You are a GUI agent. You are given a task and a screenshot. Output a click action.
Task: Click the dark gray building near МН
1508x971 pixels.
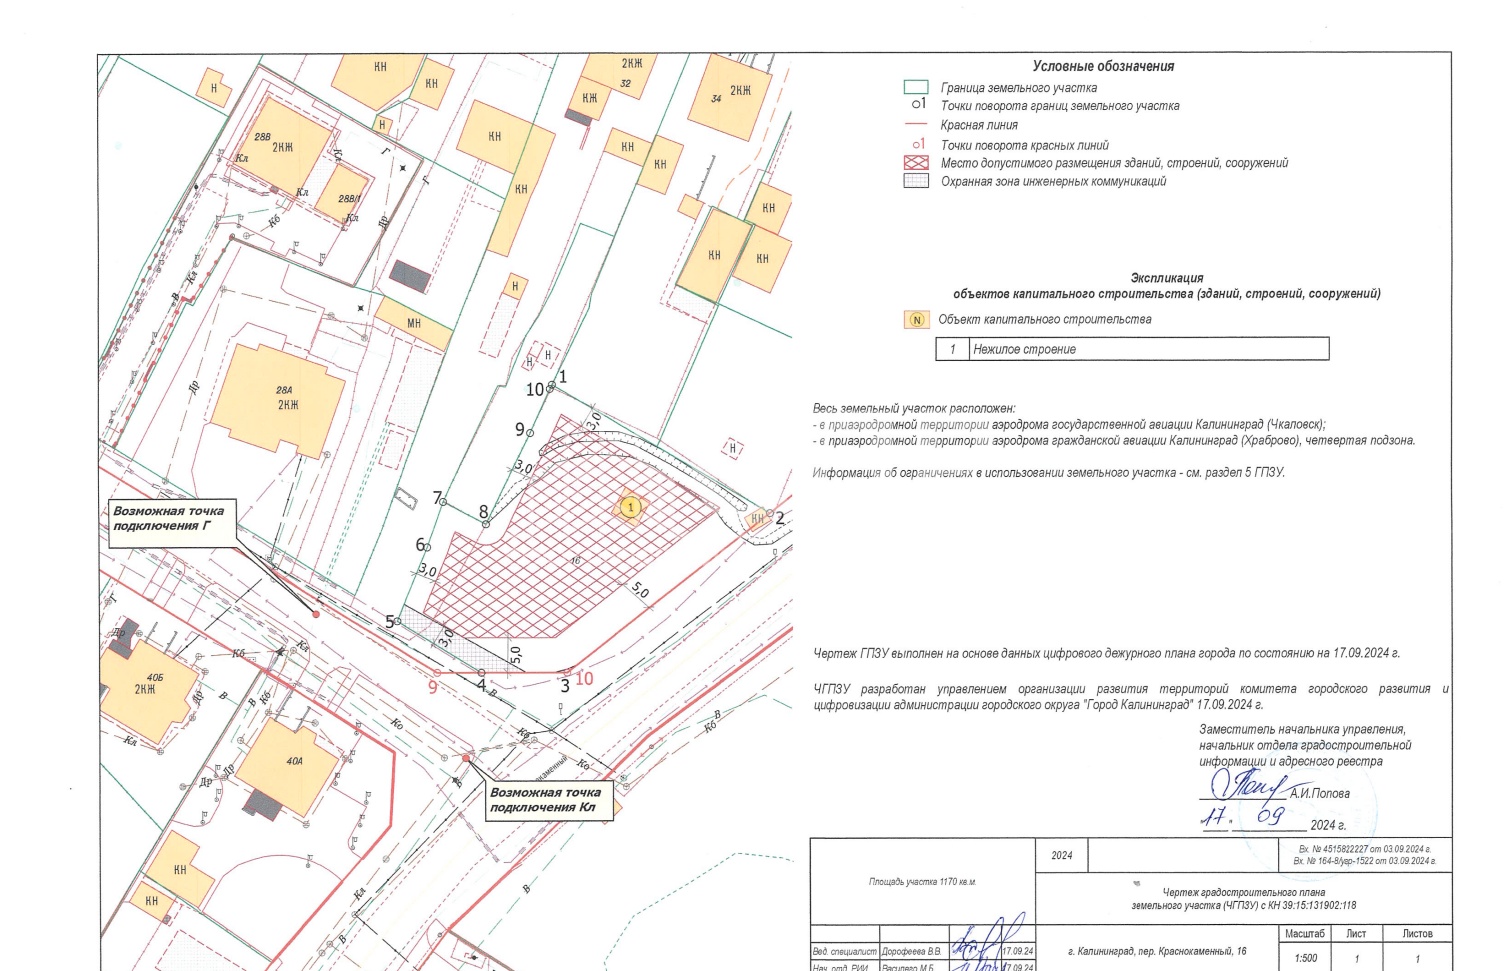(410, 275)
